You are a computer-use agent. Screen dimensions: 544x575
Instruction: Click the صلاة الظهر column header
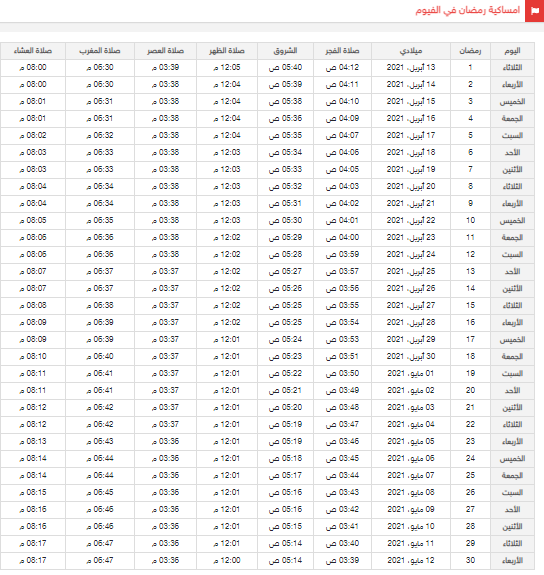227,51
